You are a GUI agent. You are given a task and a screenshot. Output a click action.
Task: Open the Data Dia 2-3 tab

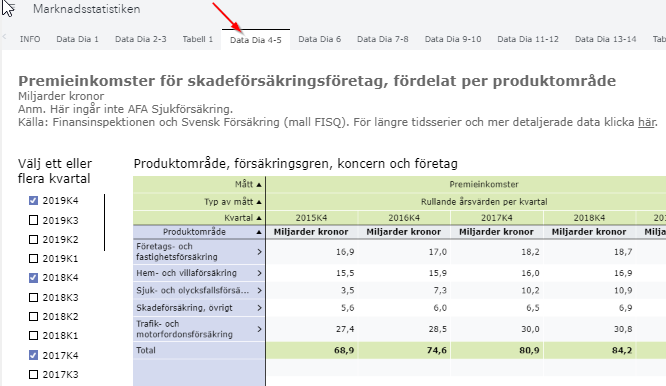pyautogui.click(x=141, y=39)
